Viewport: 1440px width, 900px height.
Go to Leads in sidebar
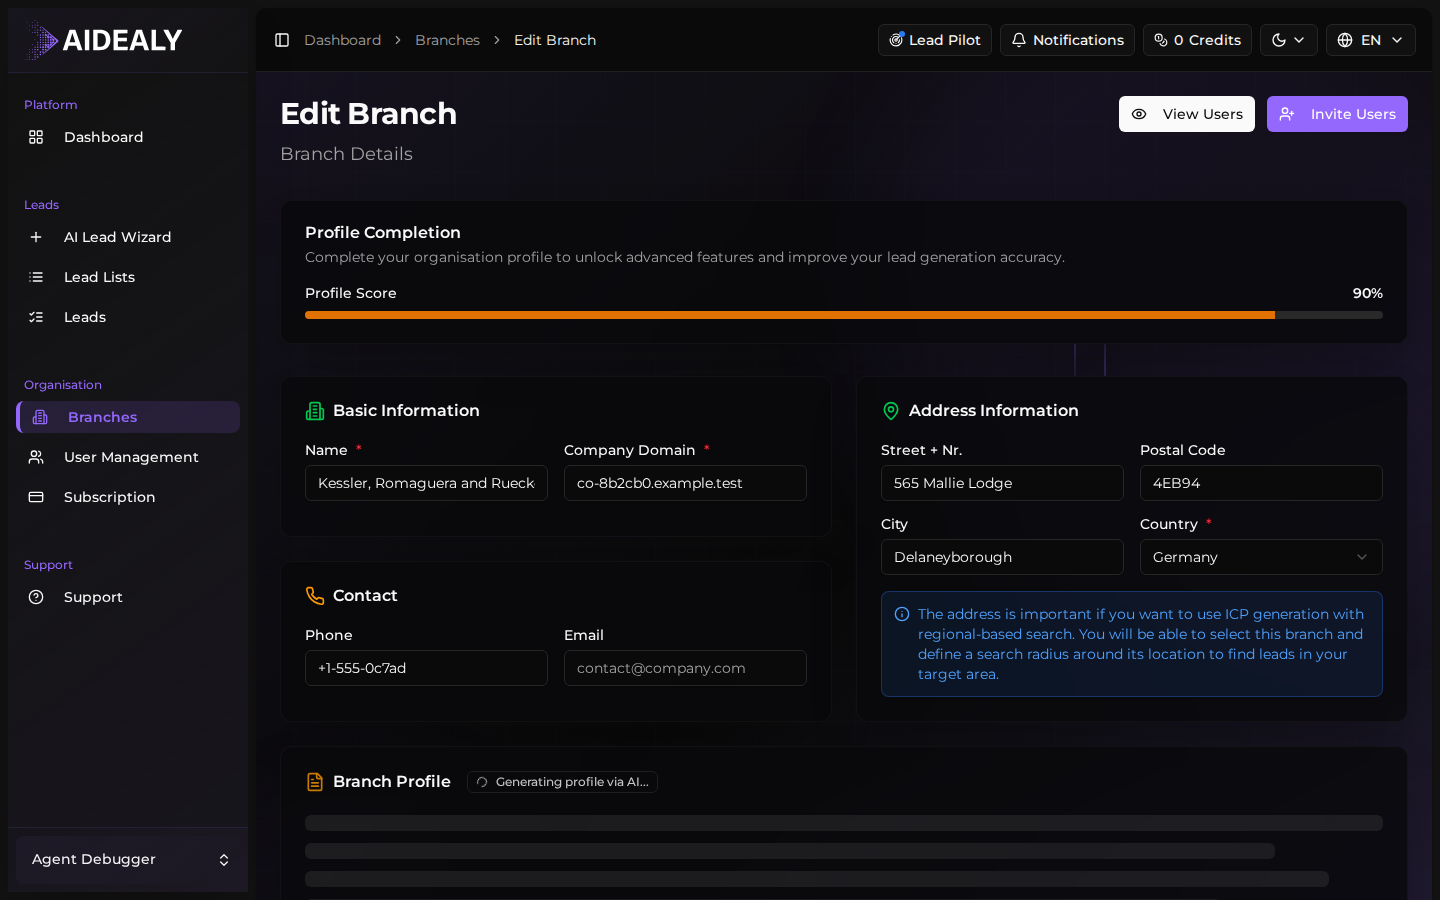pos(128,317)
